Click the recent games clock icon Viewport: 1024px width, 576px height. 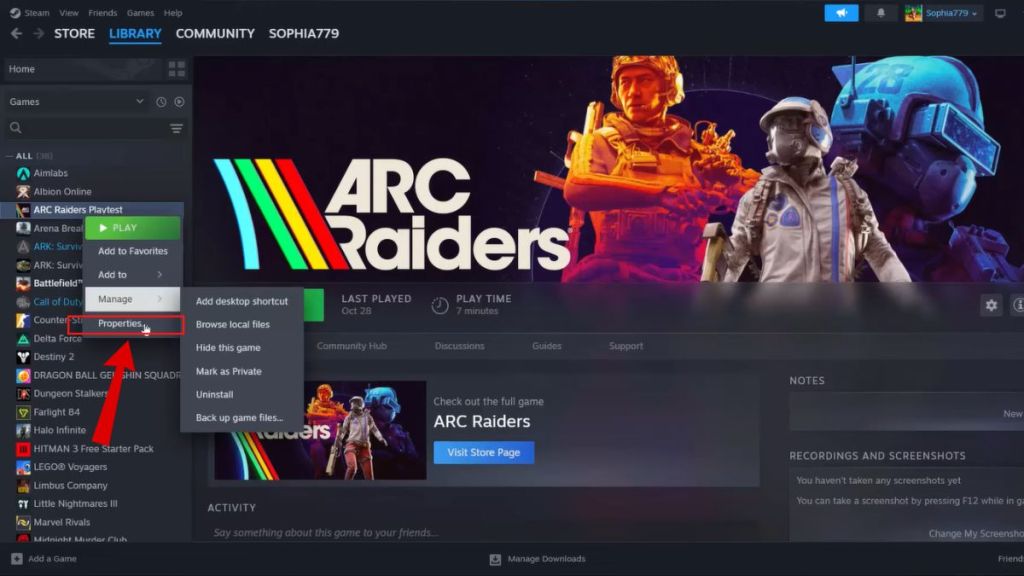(159, 101)
